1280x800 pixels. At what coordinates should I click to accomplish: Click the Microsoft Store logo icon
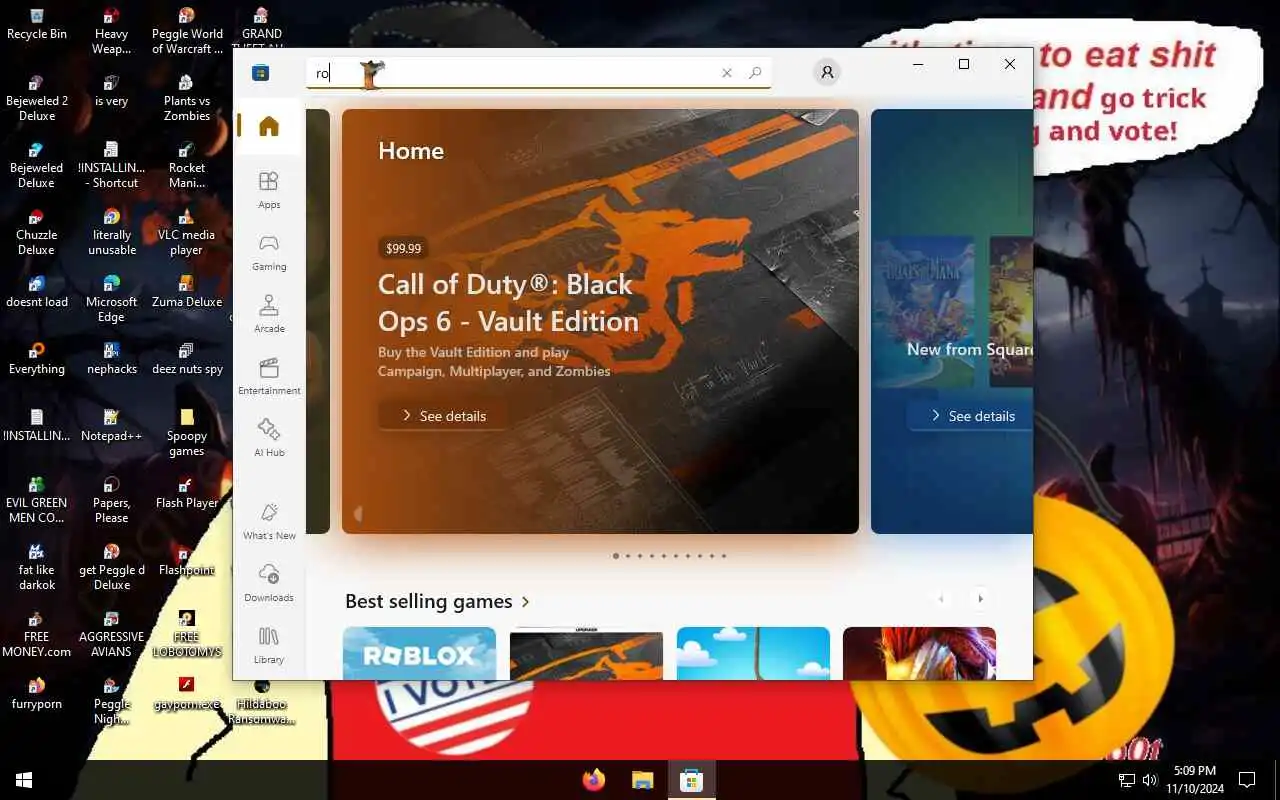260,72
